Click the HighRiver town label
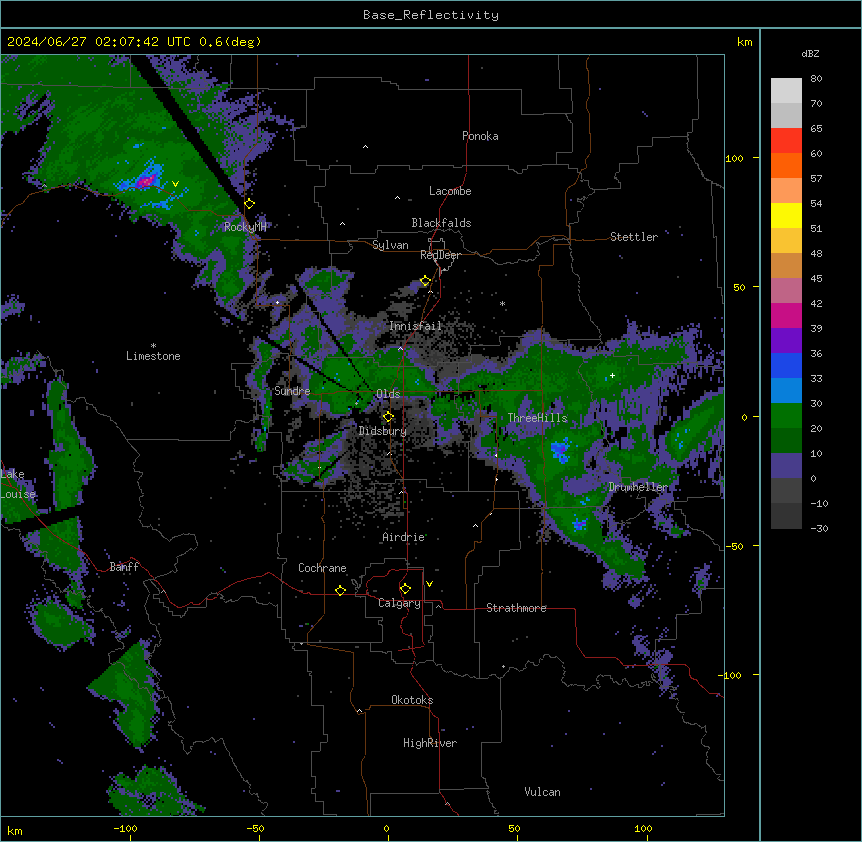Screen dimensions: 862x842 click(x=430, y=743)
